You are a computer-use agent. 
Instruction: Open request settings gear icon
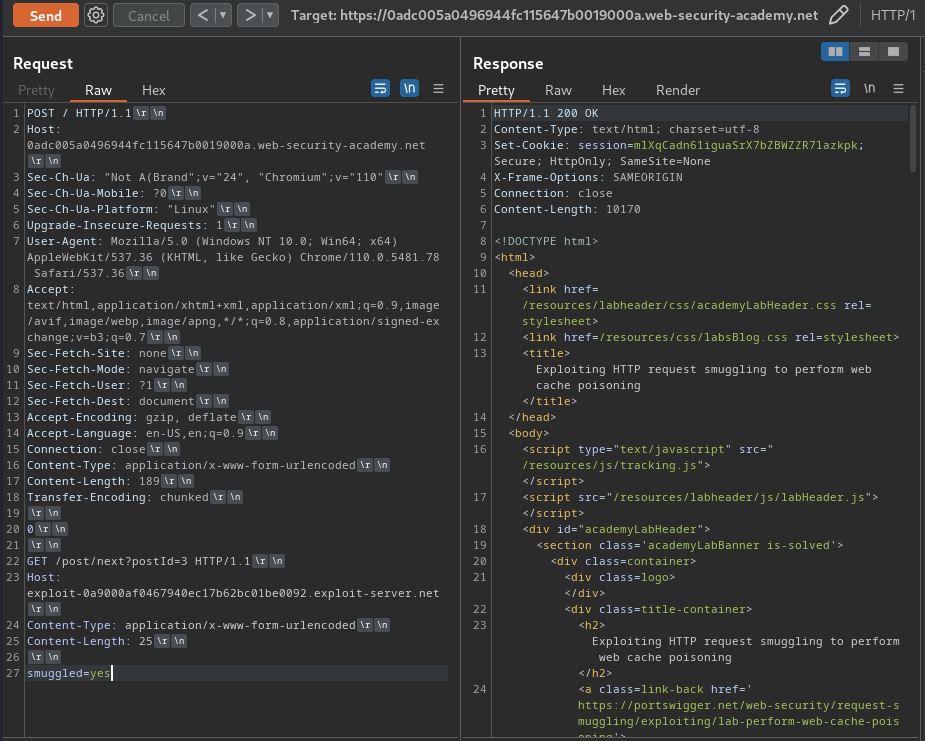pyautogui.click(x=96, y=15)
